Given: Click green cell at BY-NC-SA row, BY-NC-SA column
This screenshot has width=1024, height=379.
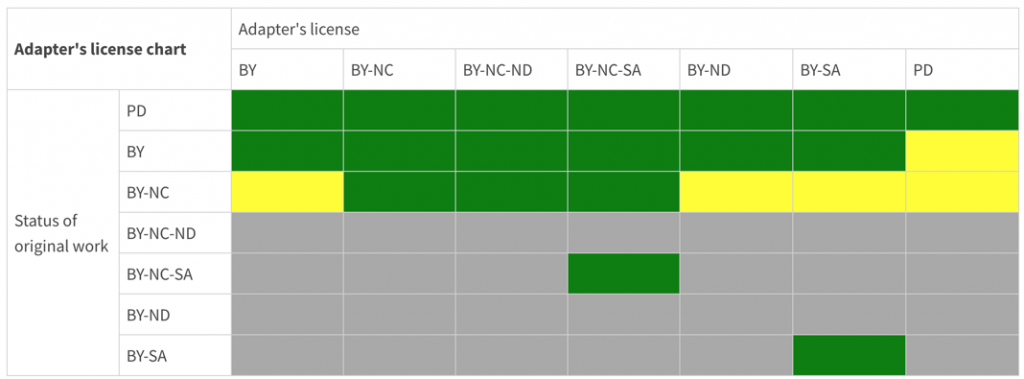Looking at the screenshot, I should tap(624, 274).
